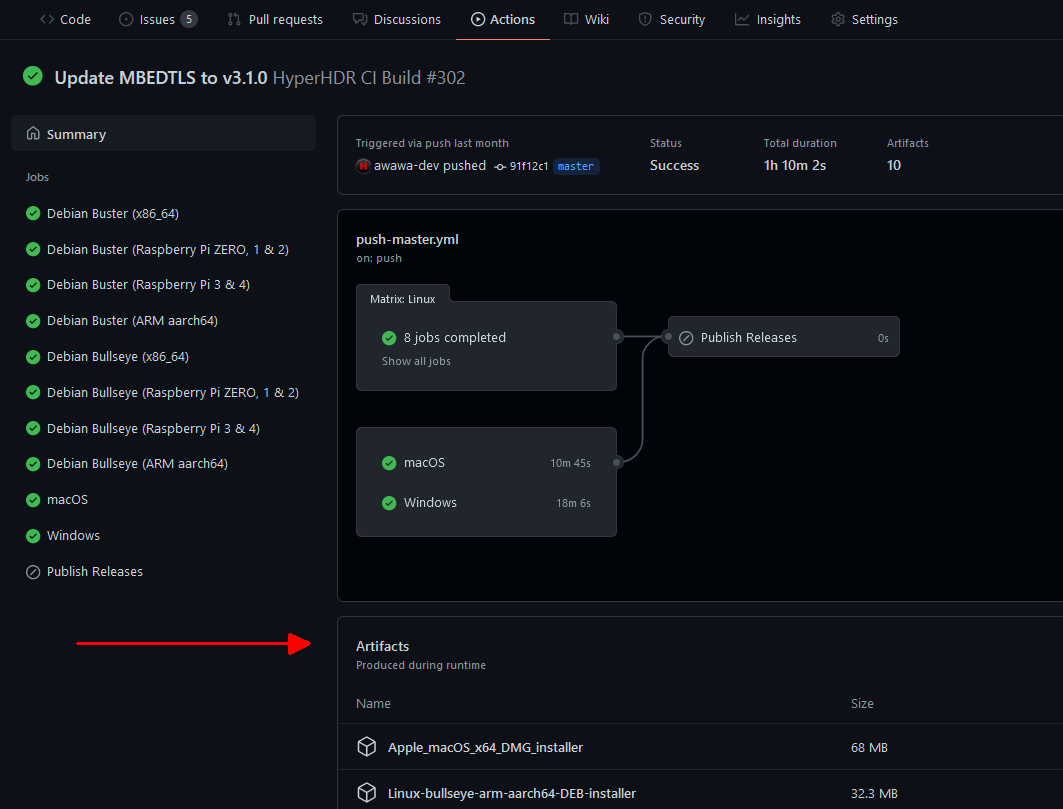
Task: Open the Code tab
Action: 65,20
